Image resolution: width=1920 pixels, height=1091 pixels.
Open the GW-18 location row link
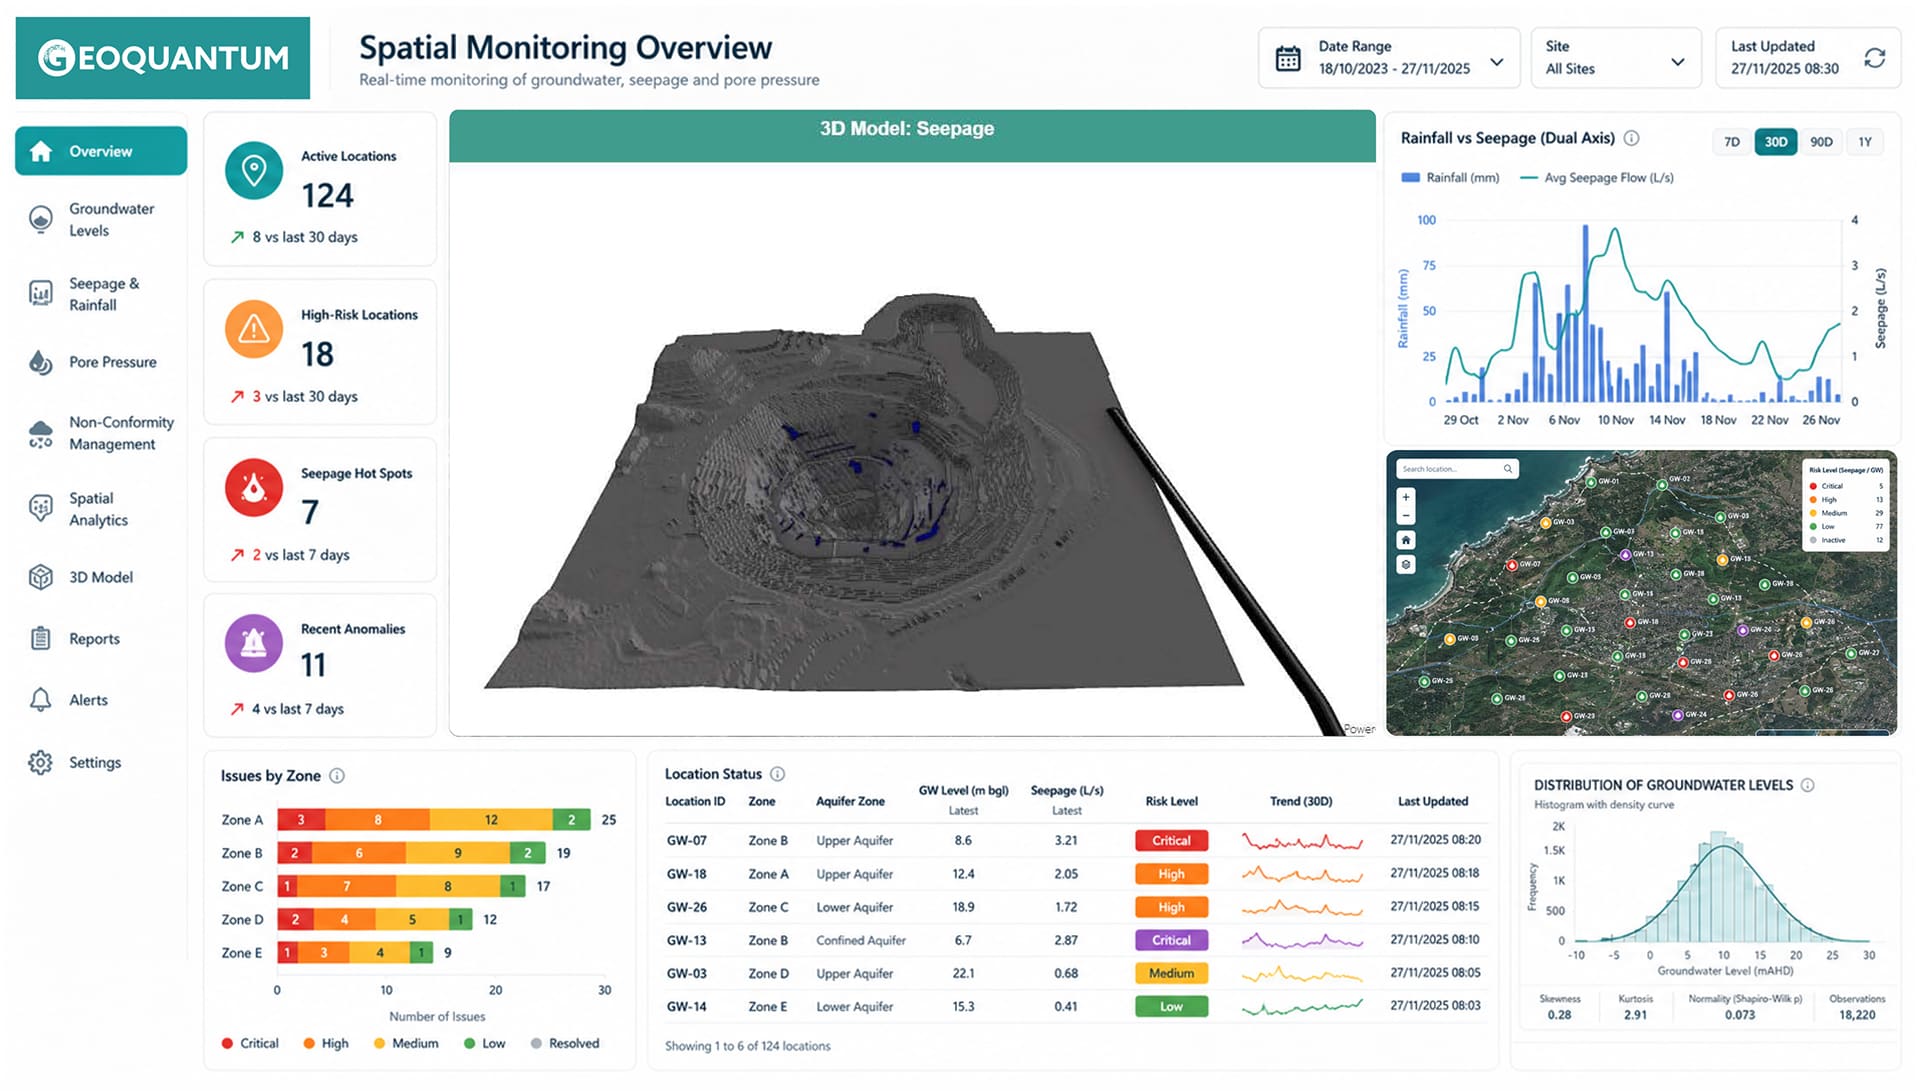coord(686,874)
